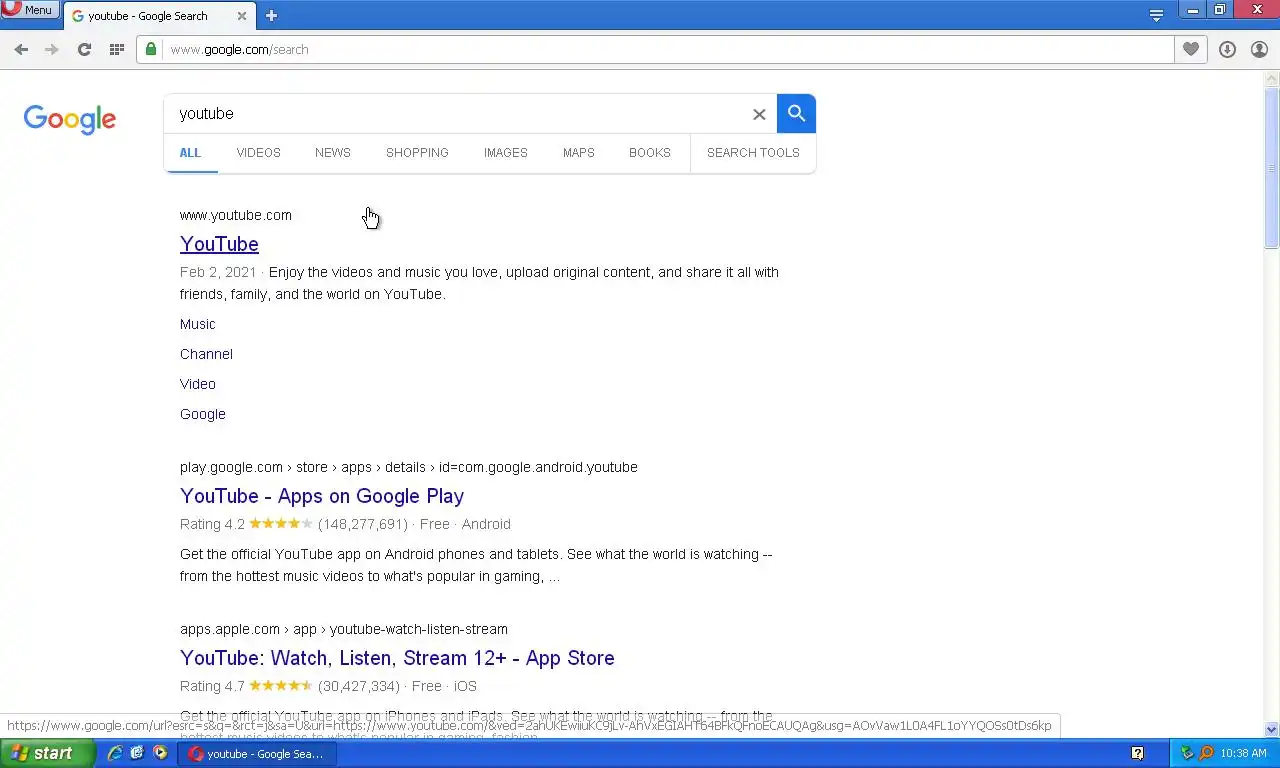Launch media player from quick launch
The width and height of the screenshot is (1280, 768).
coord(160,754)
